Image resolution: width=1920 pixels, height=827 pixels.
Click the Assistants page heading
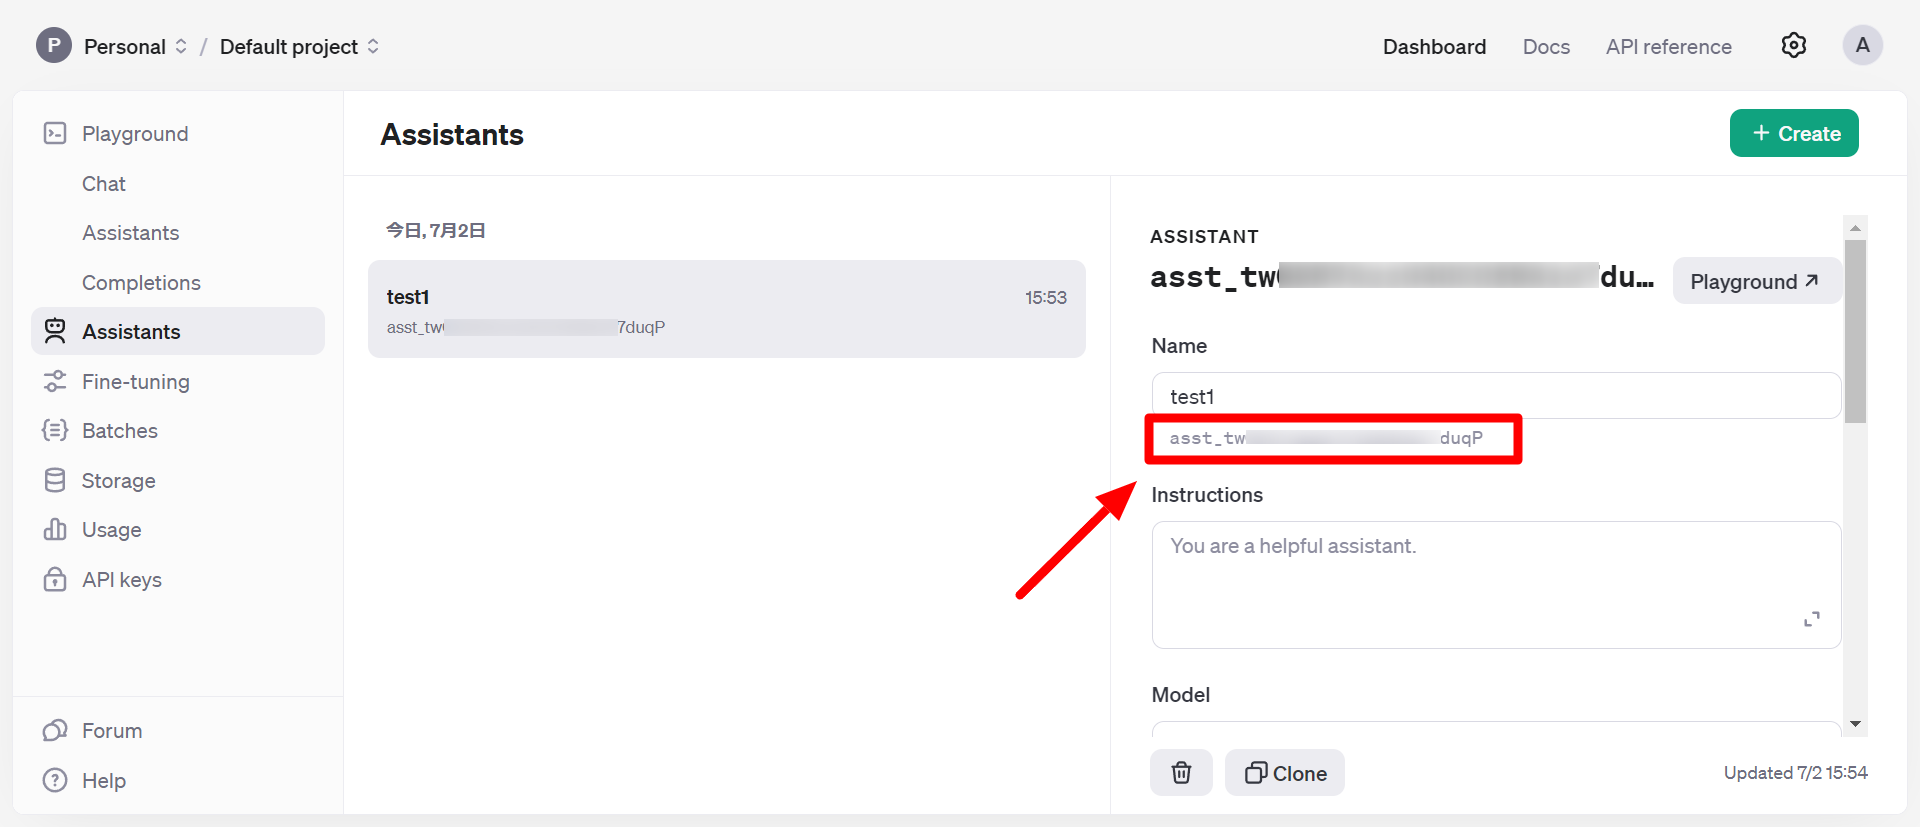click(x=452, y=135)
